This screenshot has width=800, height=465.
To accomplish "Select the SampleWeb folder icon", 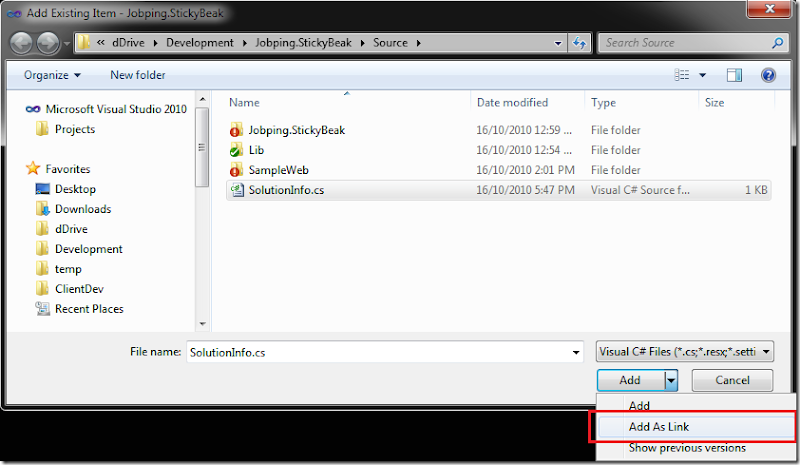I will coord(236,170).
